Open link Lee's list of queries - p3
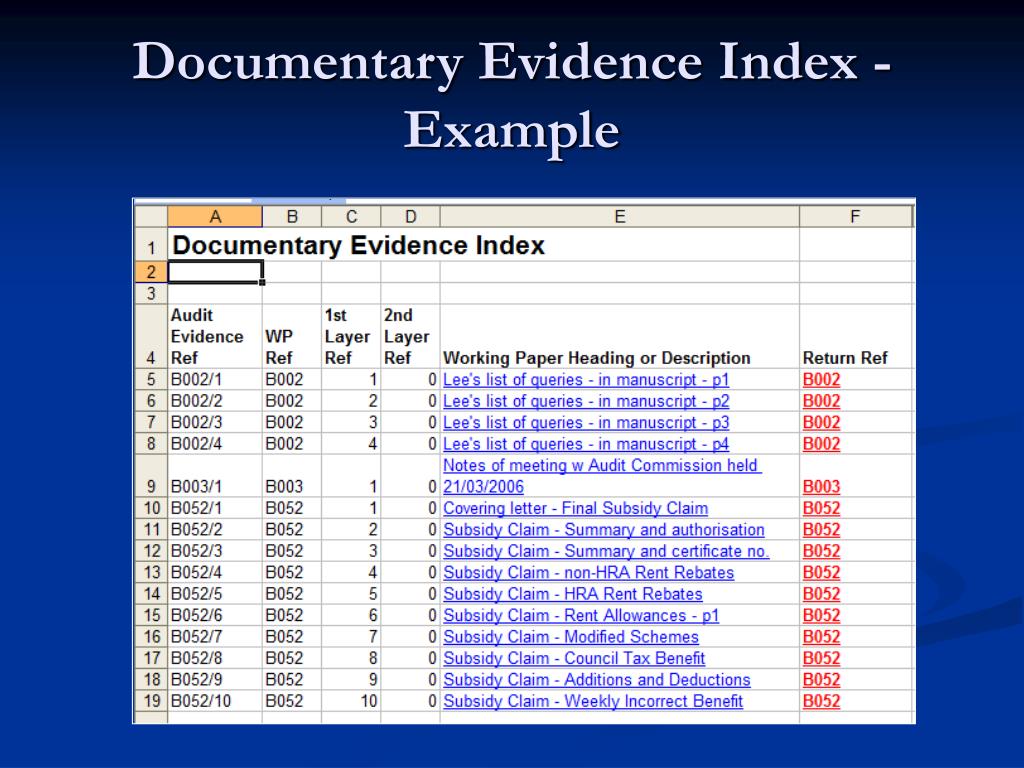The image size is (1024, 768). tap(586, 423)
